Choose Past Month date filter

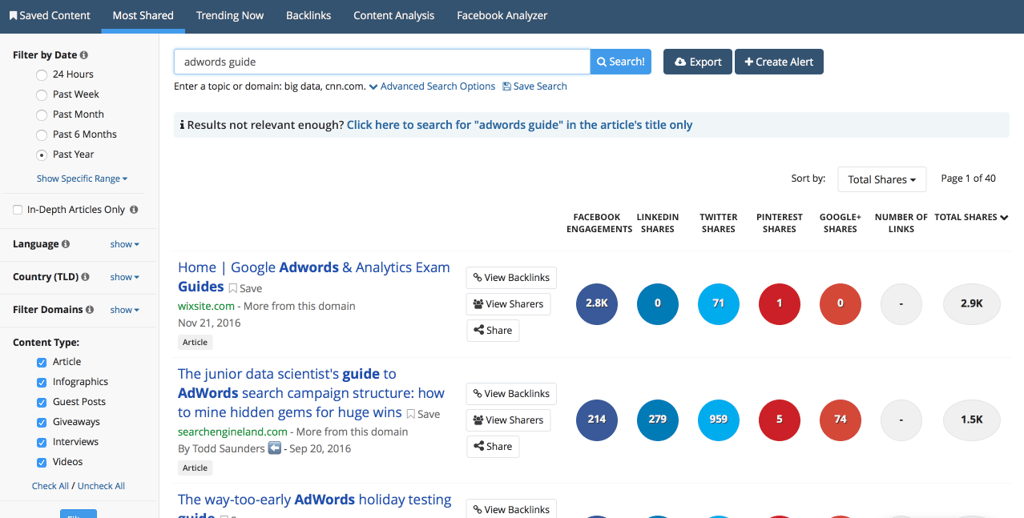[x=42, y=115]
